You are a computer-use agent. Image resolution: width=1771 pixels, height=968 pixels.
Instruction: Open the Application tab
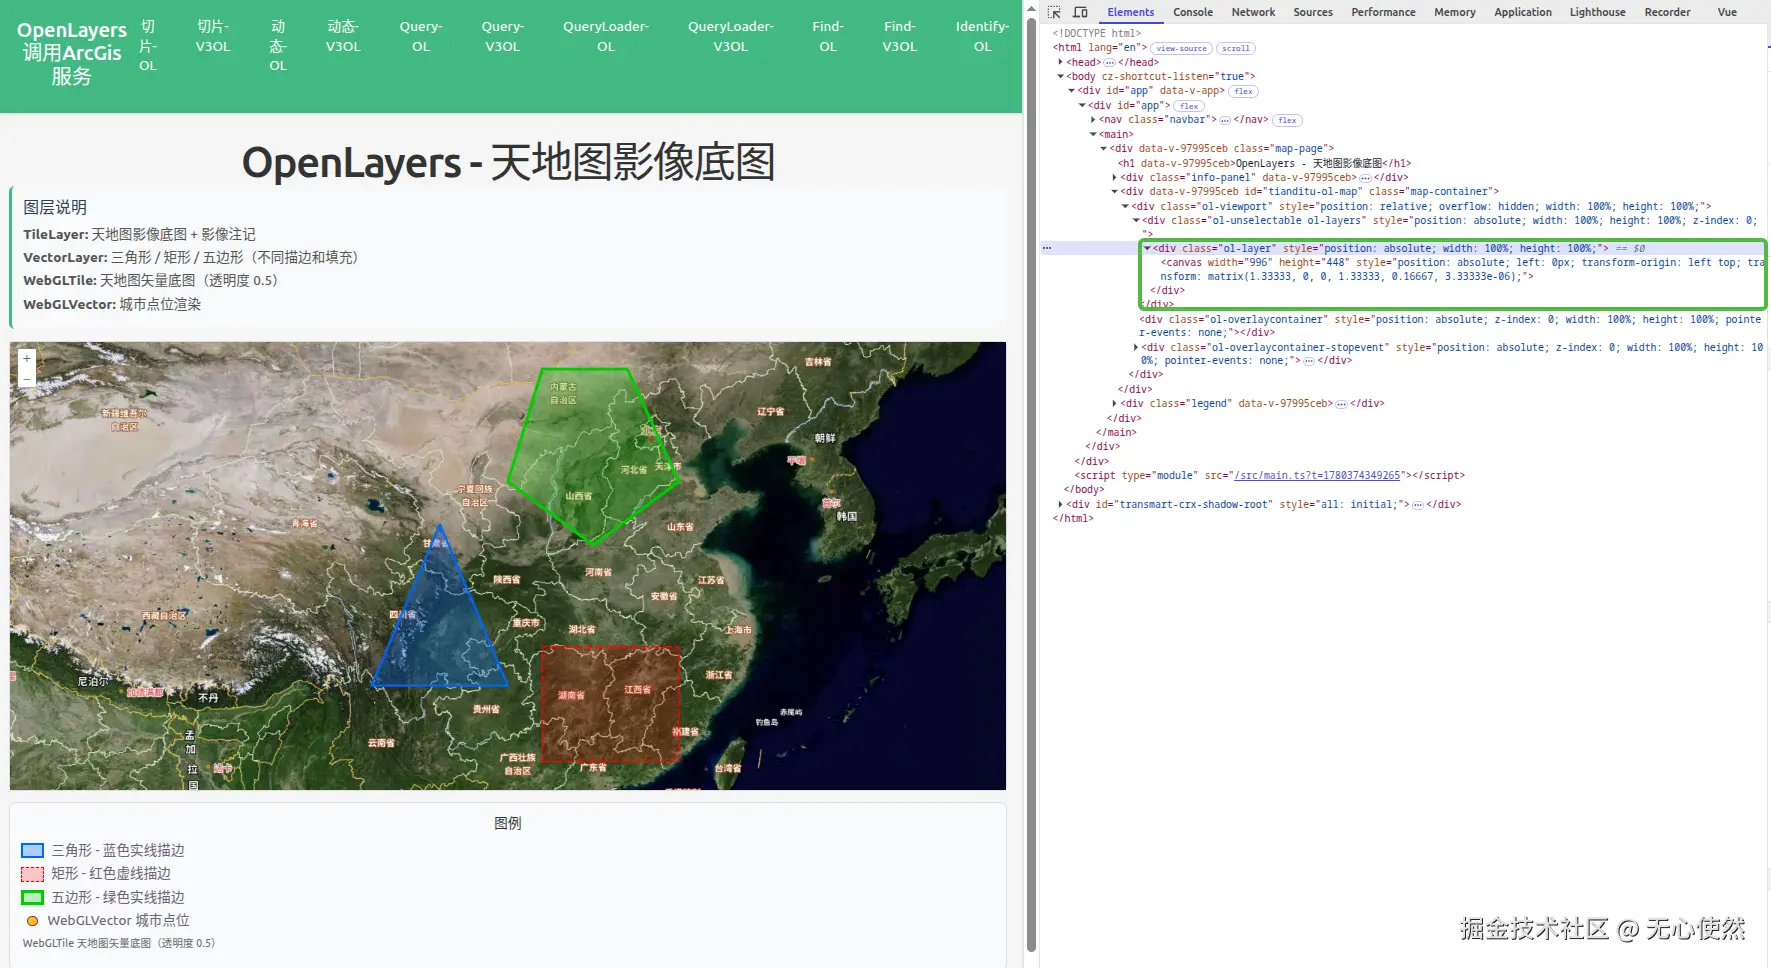click(x=1522, y=12)
